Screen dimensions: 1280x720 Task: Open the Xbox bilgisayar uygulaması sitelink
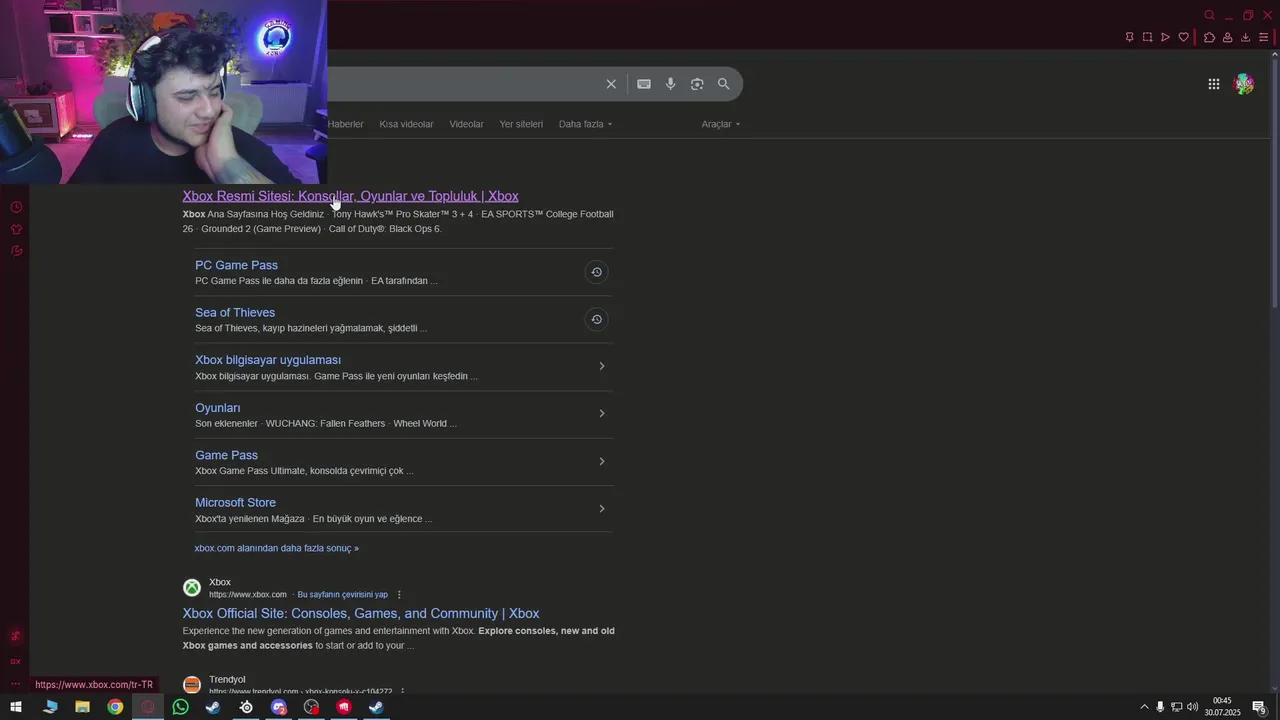268,360
